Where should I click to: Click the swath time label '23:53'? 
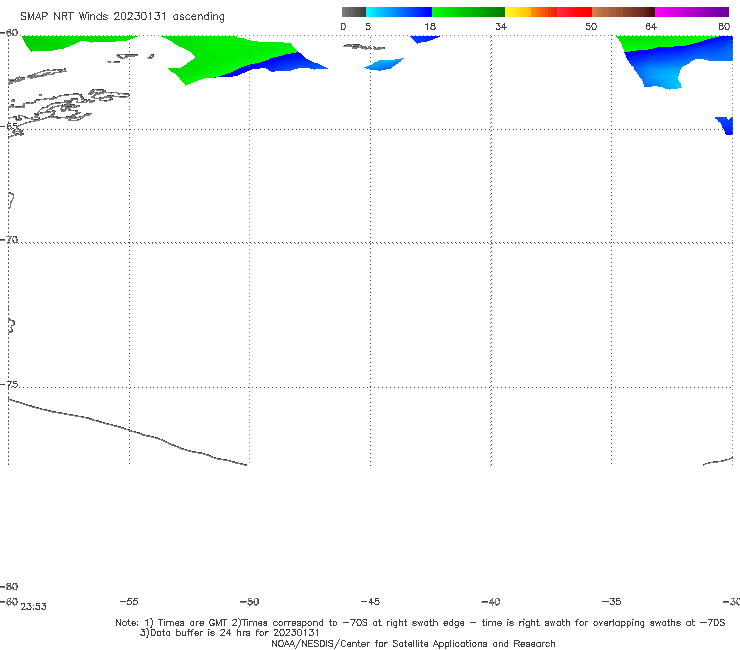pos(34,607)
